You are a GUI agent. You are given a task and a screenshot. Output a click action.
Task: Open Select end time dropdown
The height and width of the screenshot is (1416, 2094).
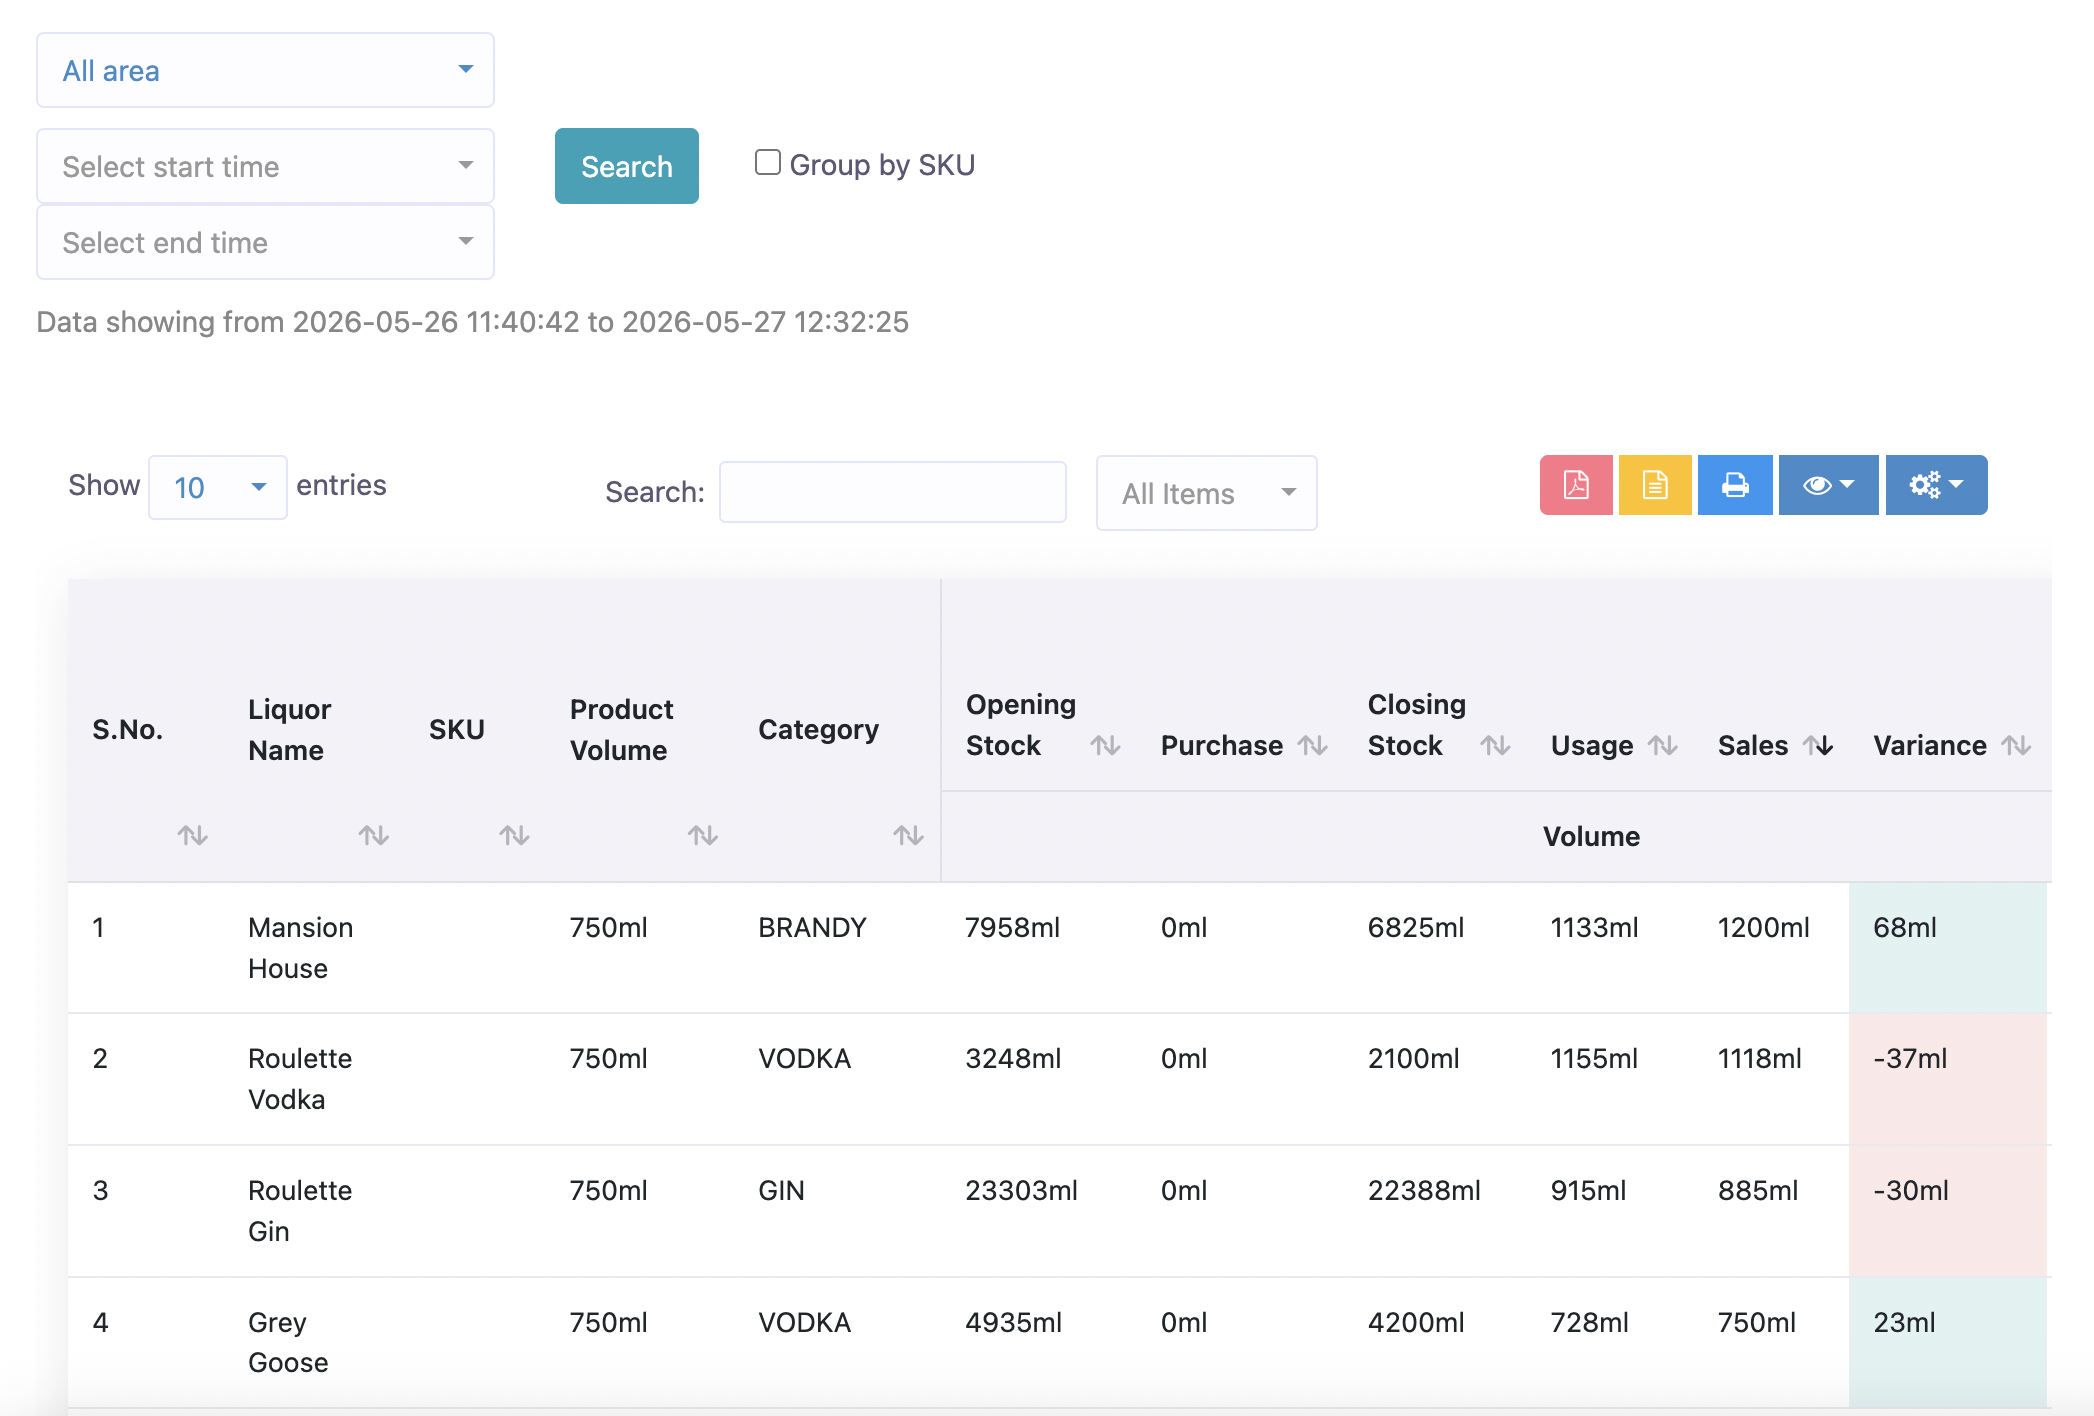265,242
